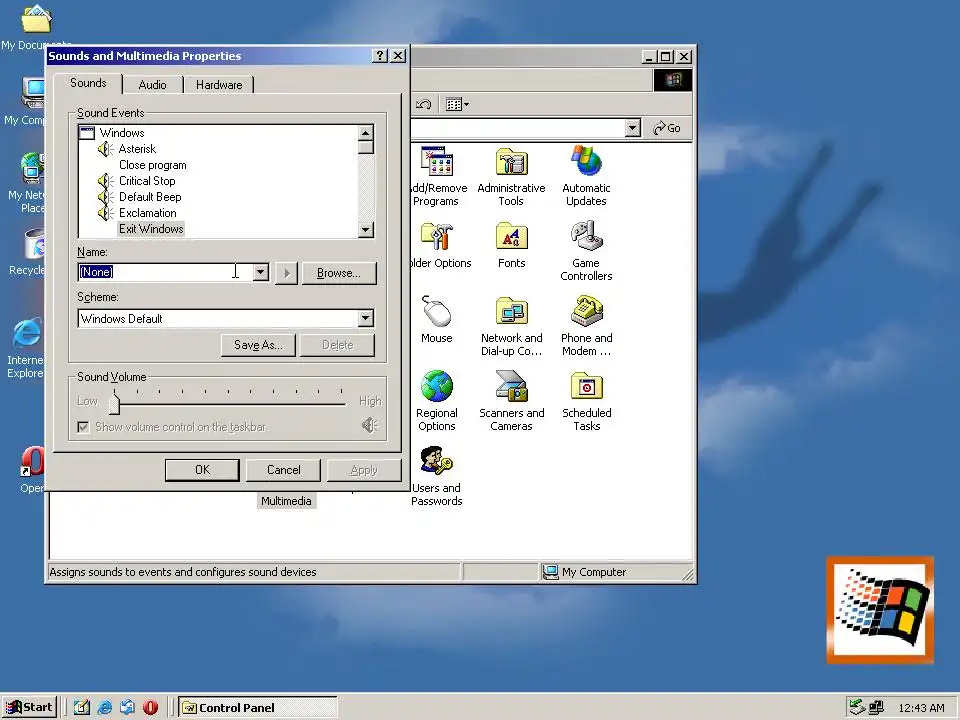Select Exit Windows sound event
Screen dimensions: 960x720
tap(151, 229)
